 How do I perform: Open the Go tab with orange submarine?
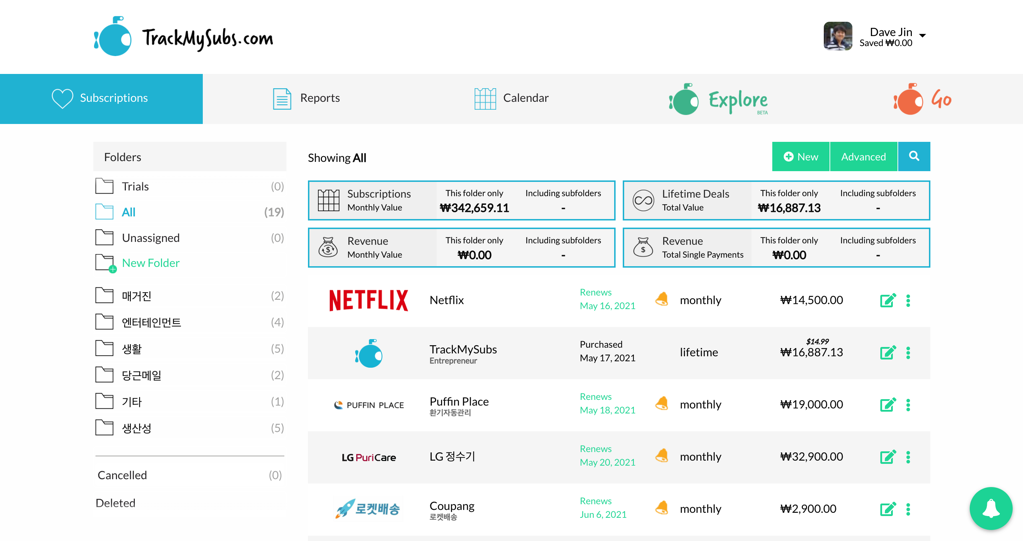tap(923, 99)
